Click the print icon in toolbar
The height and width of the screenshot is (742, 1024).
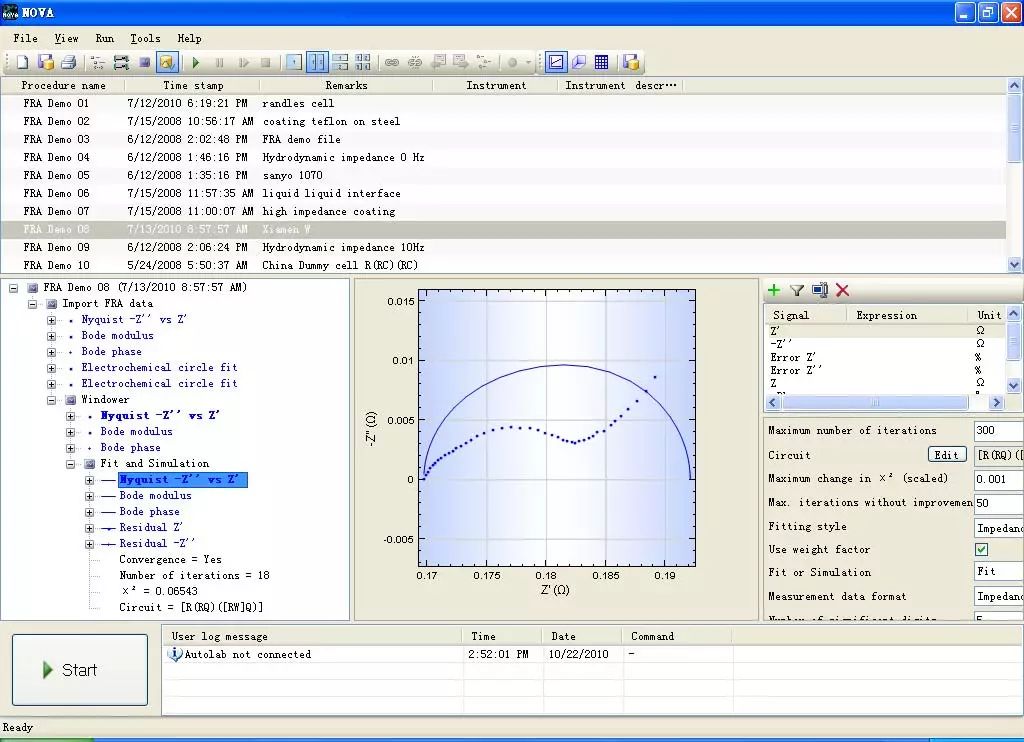[x=69, y=62]
